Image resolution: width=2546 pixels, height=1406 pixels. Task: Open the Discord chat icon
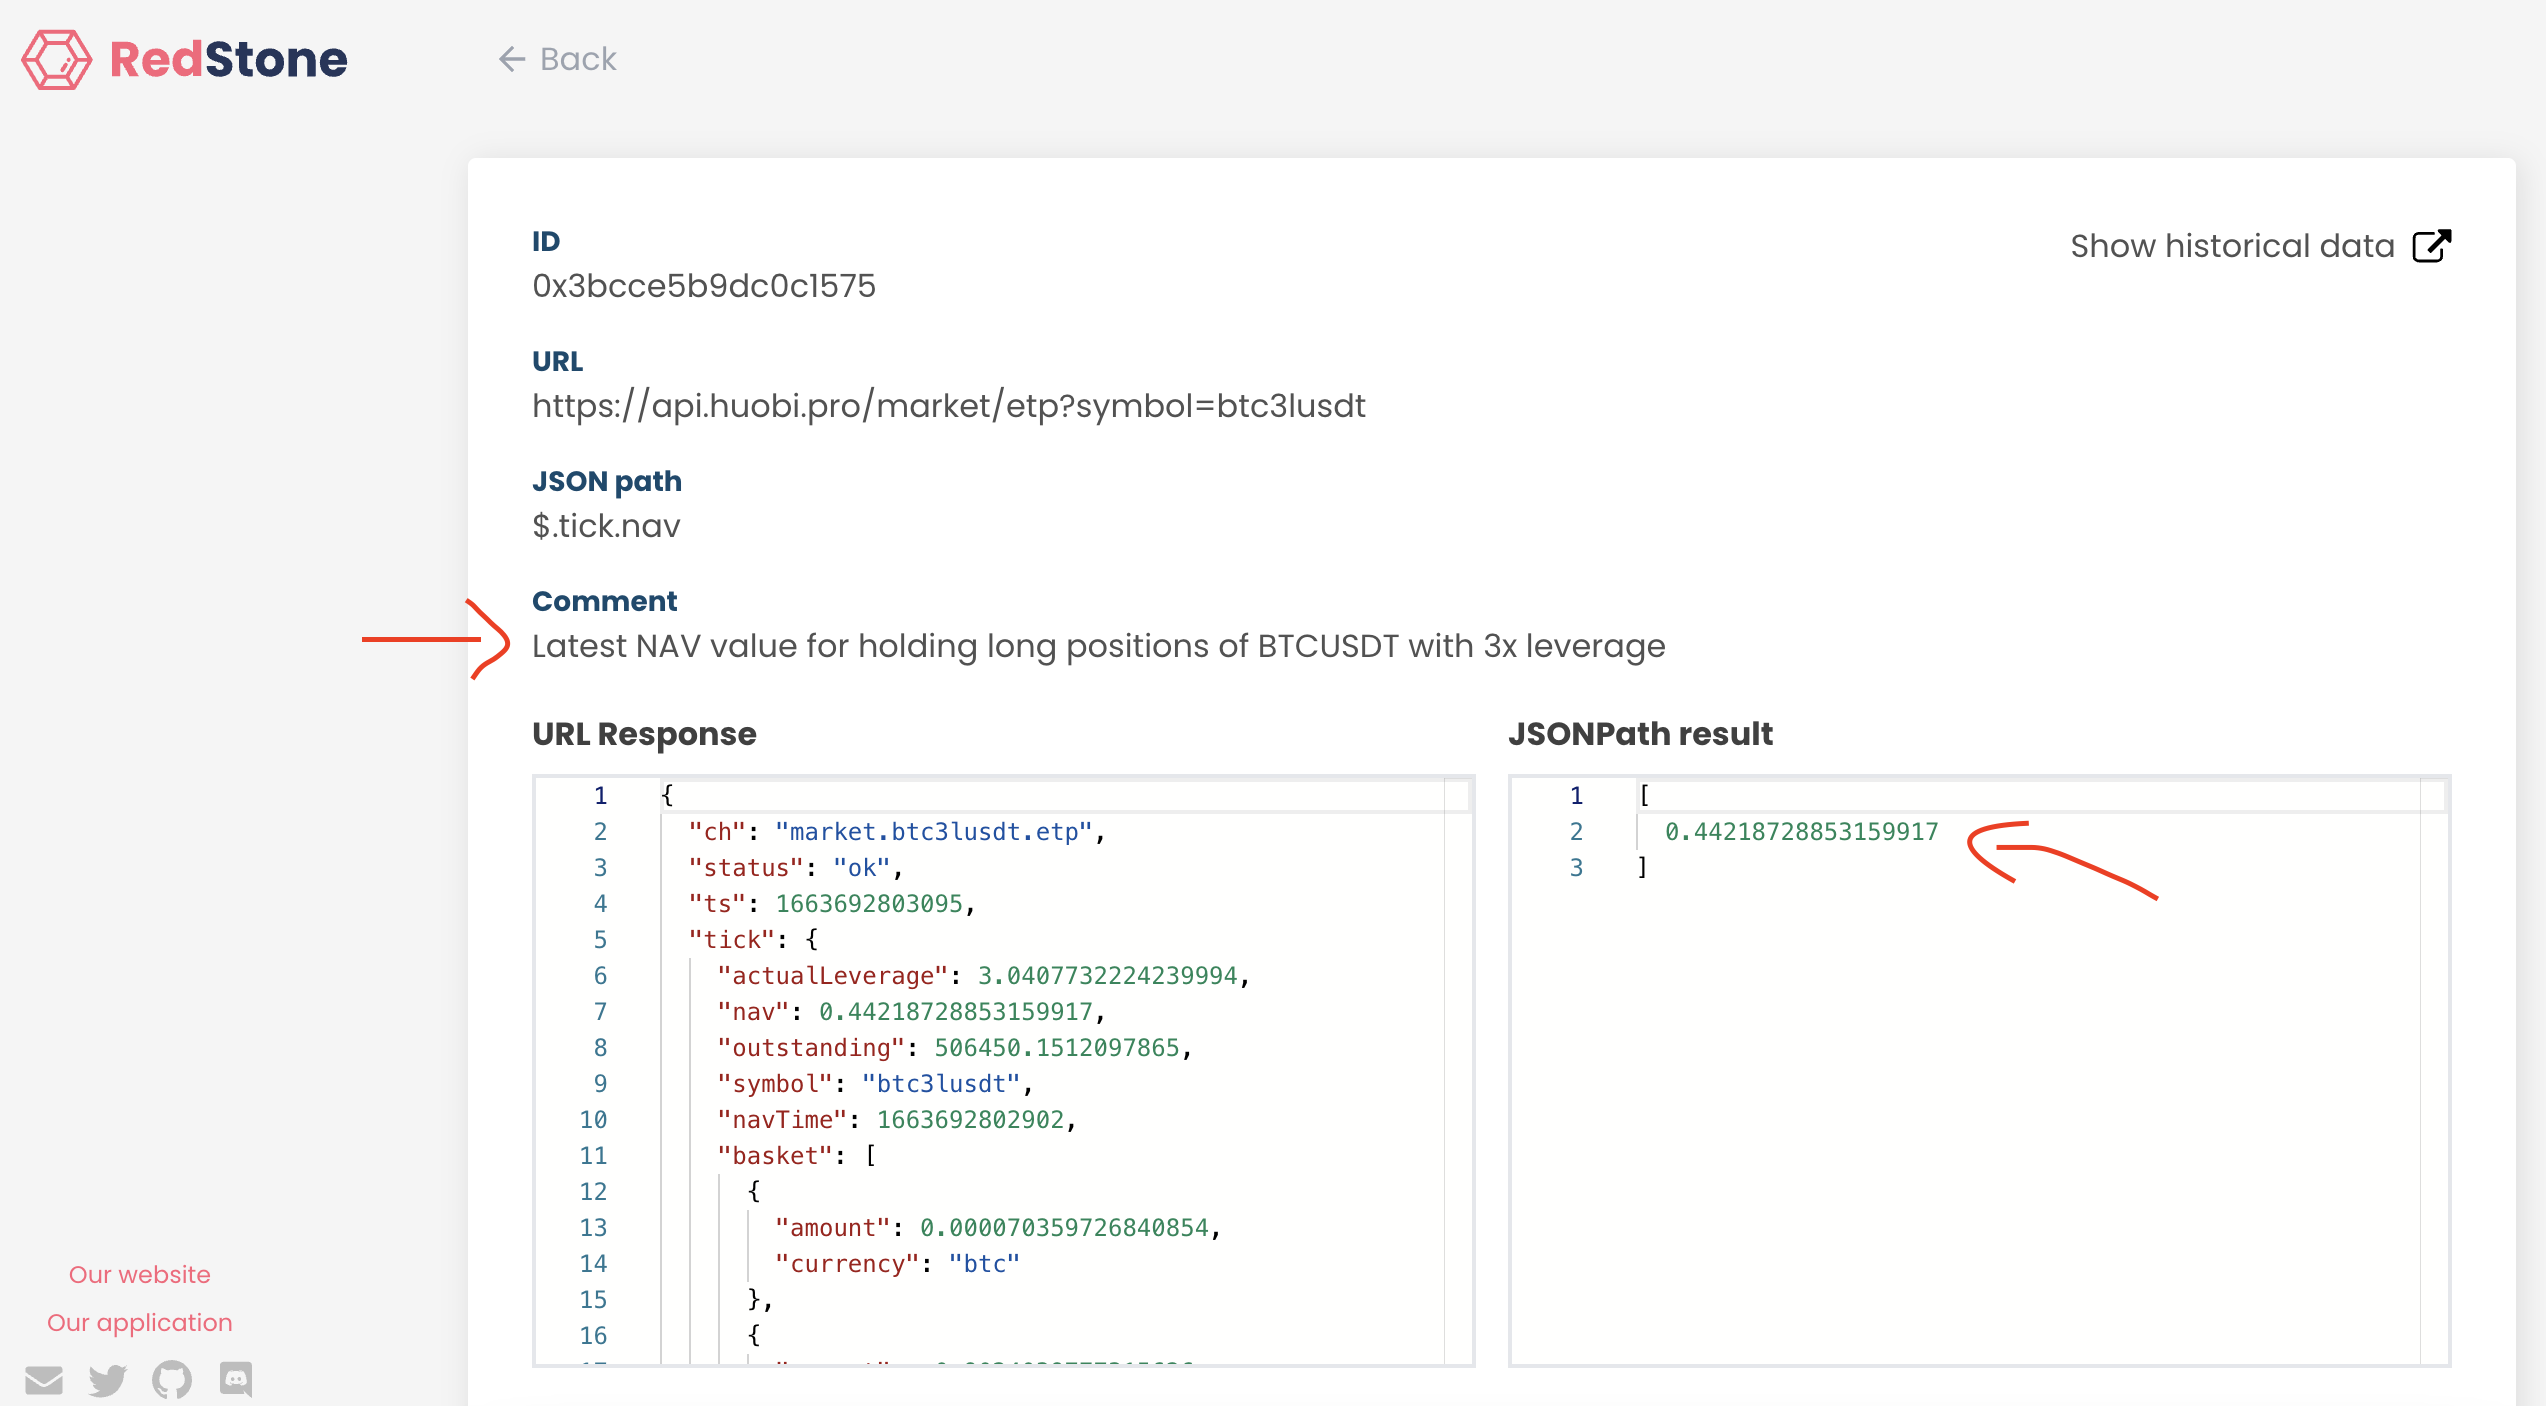(x=236, y=1380)
